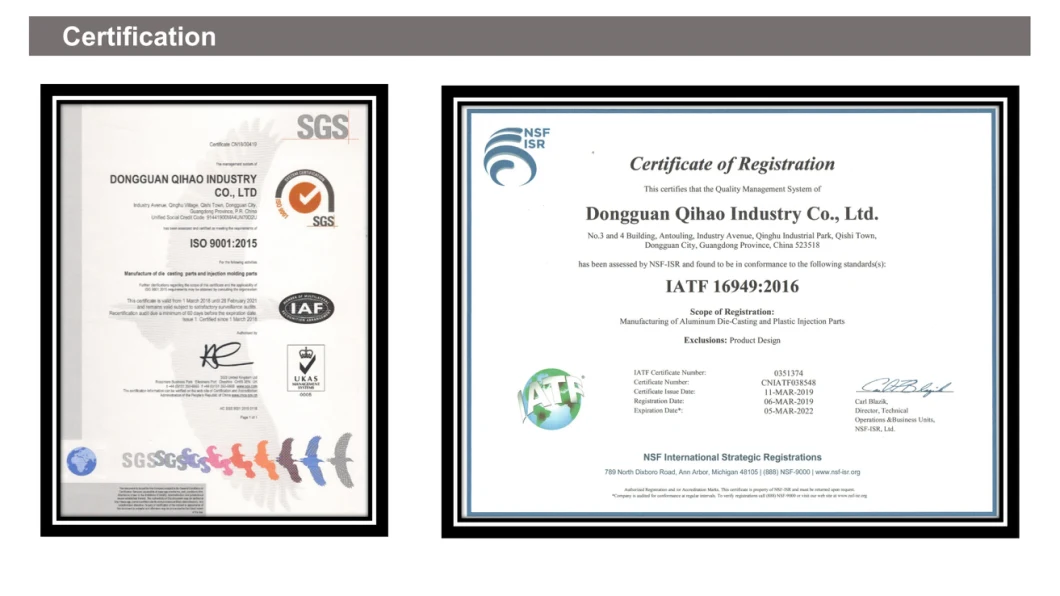Click "789 North Dixboro Road, Ann Arbor" address
The width and height of the screenshot is (1060, 596).
(x=681, y=472)
